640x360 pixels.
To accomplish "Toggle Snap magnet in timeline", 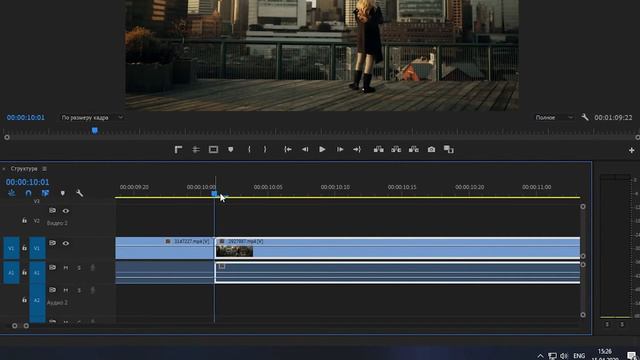I will click(x=28, y=193).
